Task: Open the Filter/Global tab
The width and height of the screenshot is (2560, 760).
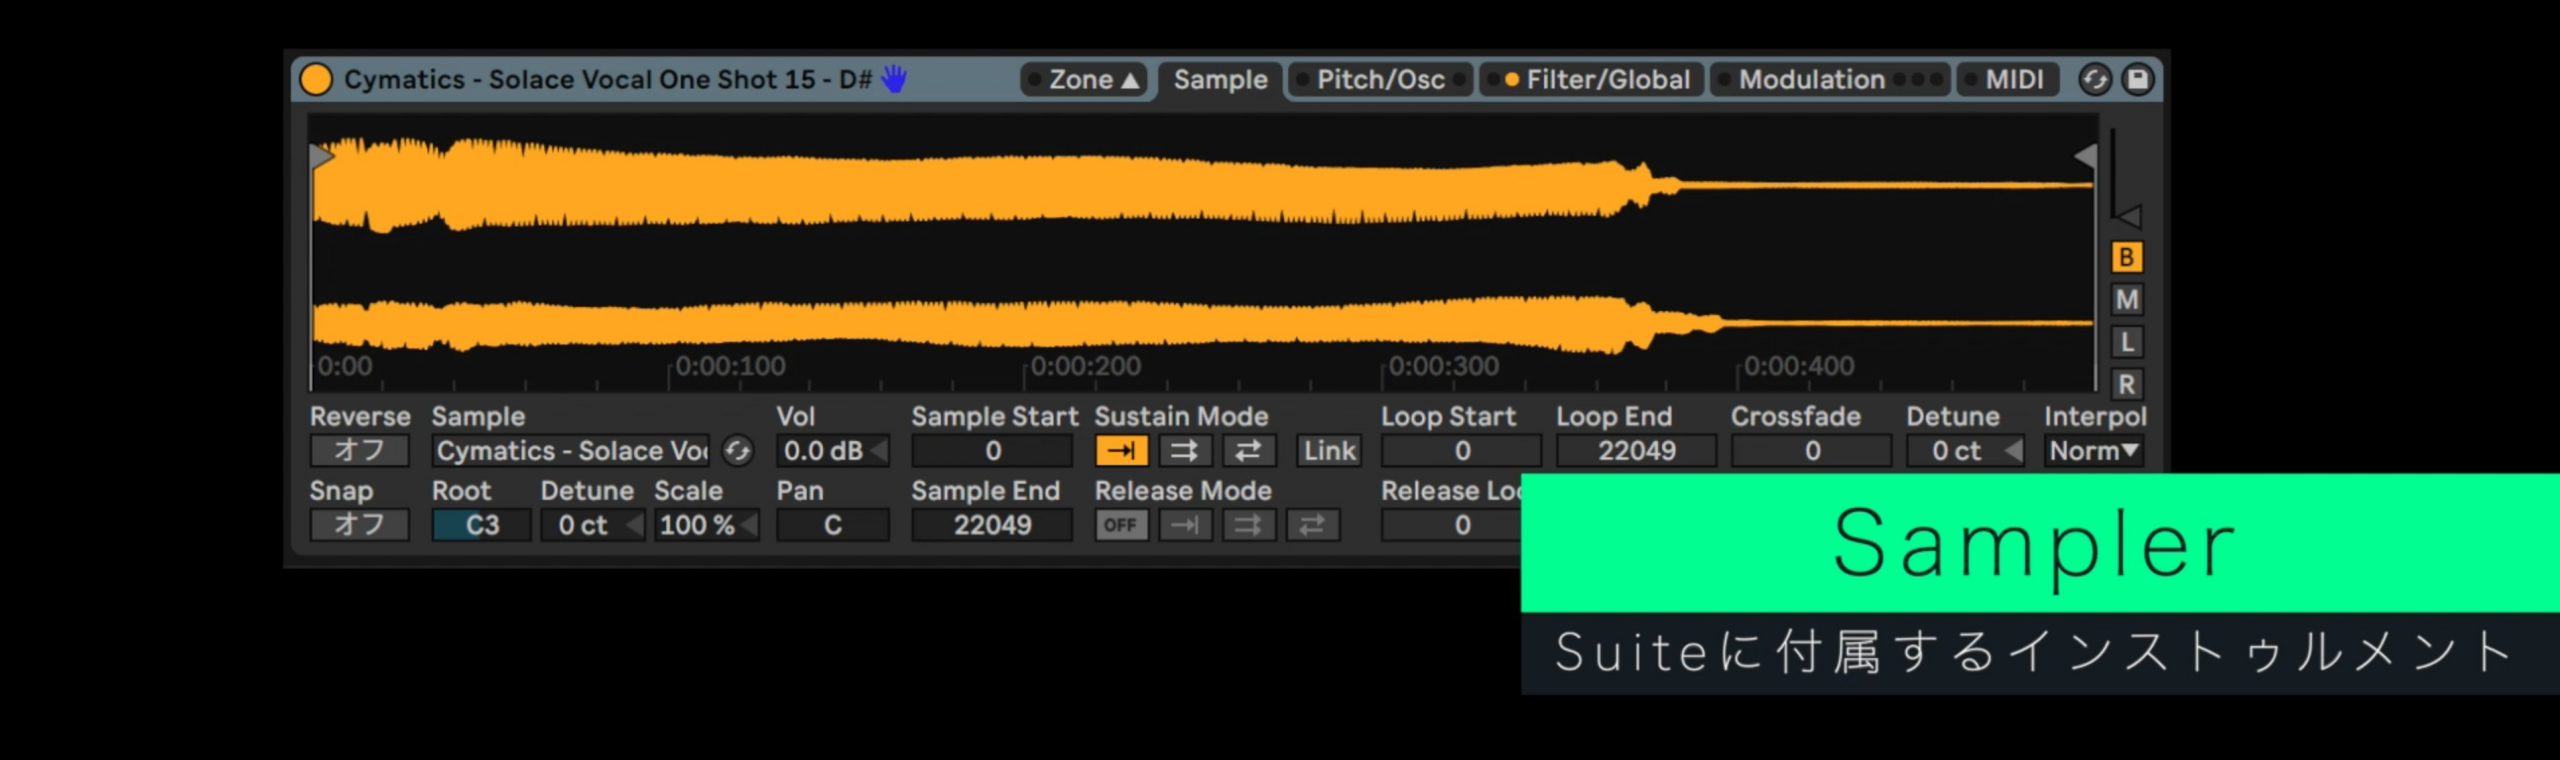Action: 1593,79
